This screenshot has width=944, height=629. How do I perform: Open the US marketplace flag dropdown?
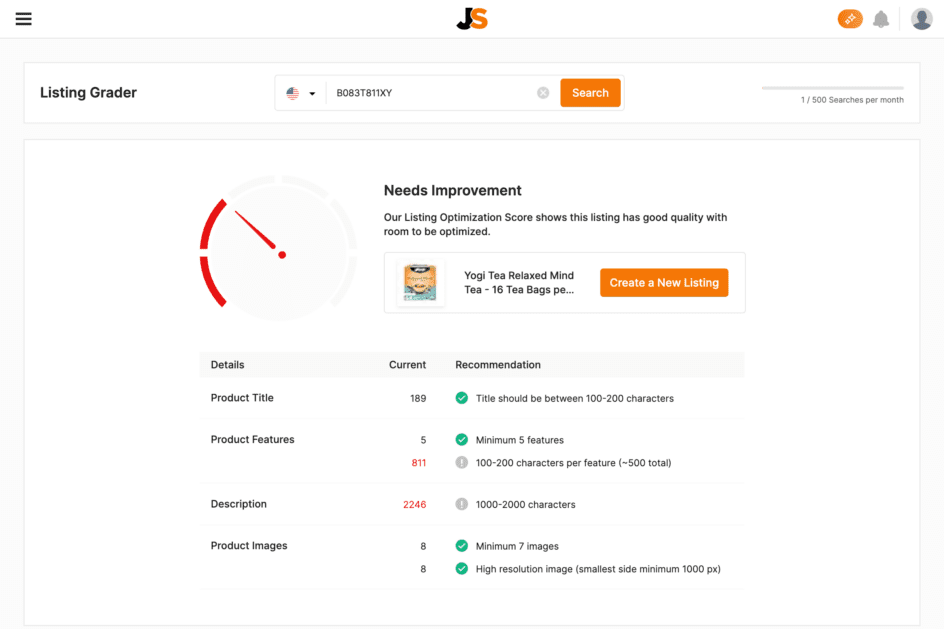(x=301, y=93)
